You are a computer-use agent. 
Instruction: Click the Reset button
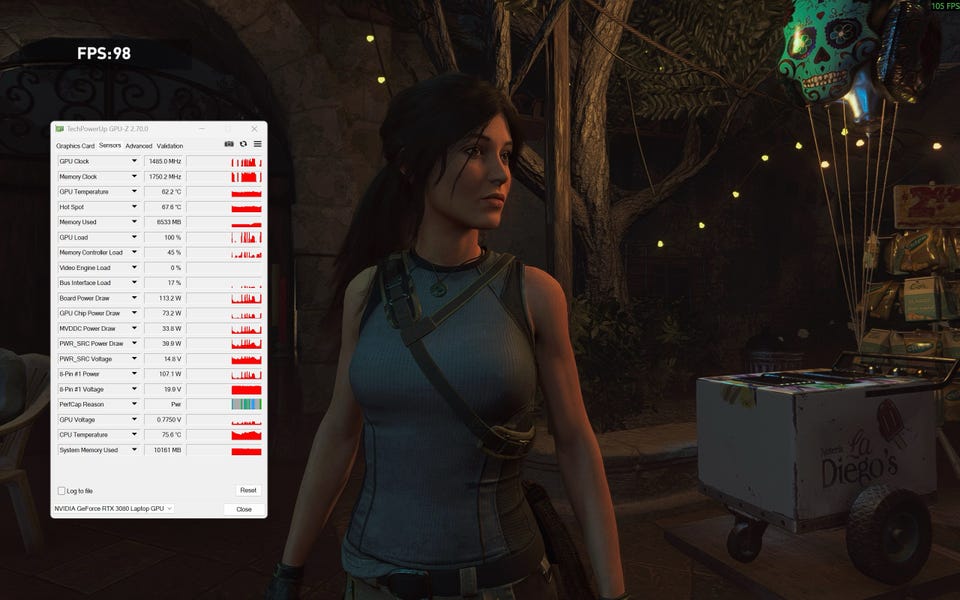pos(248,490)
